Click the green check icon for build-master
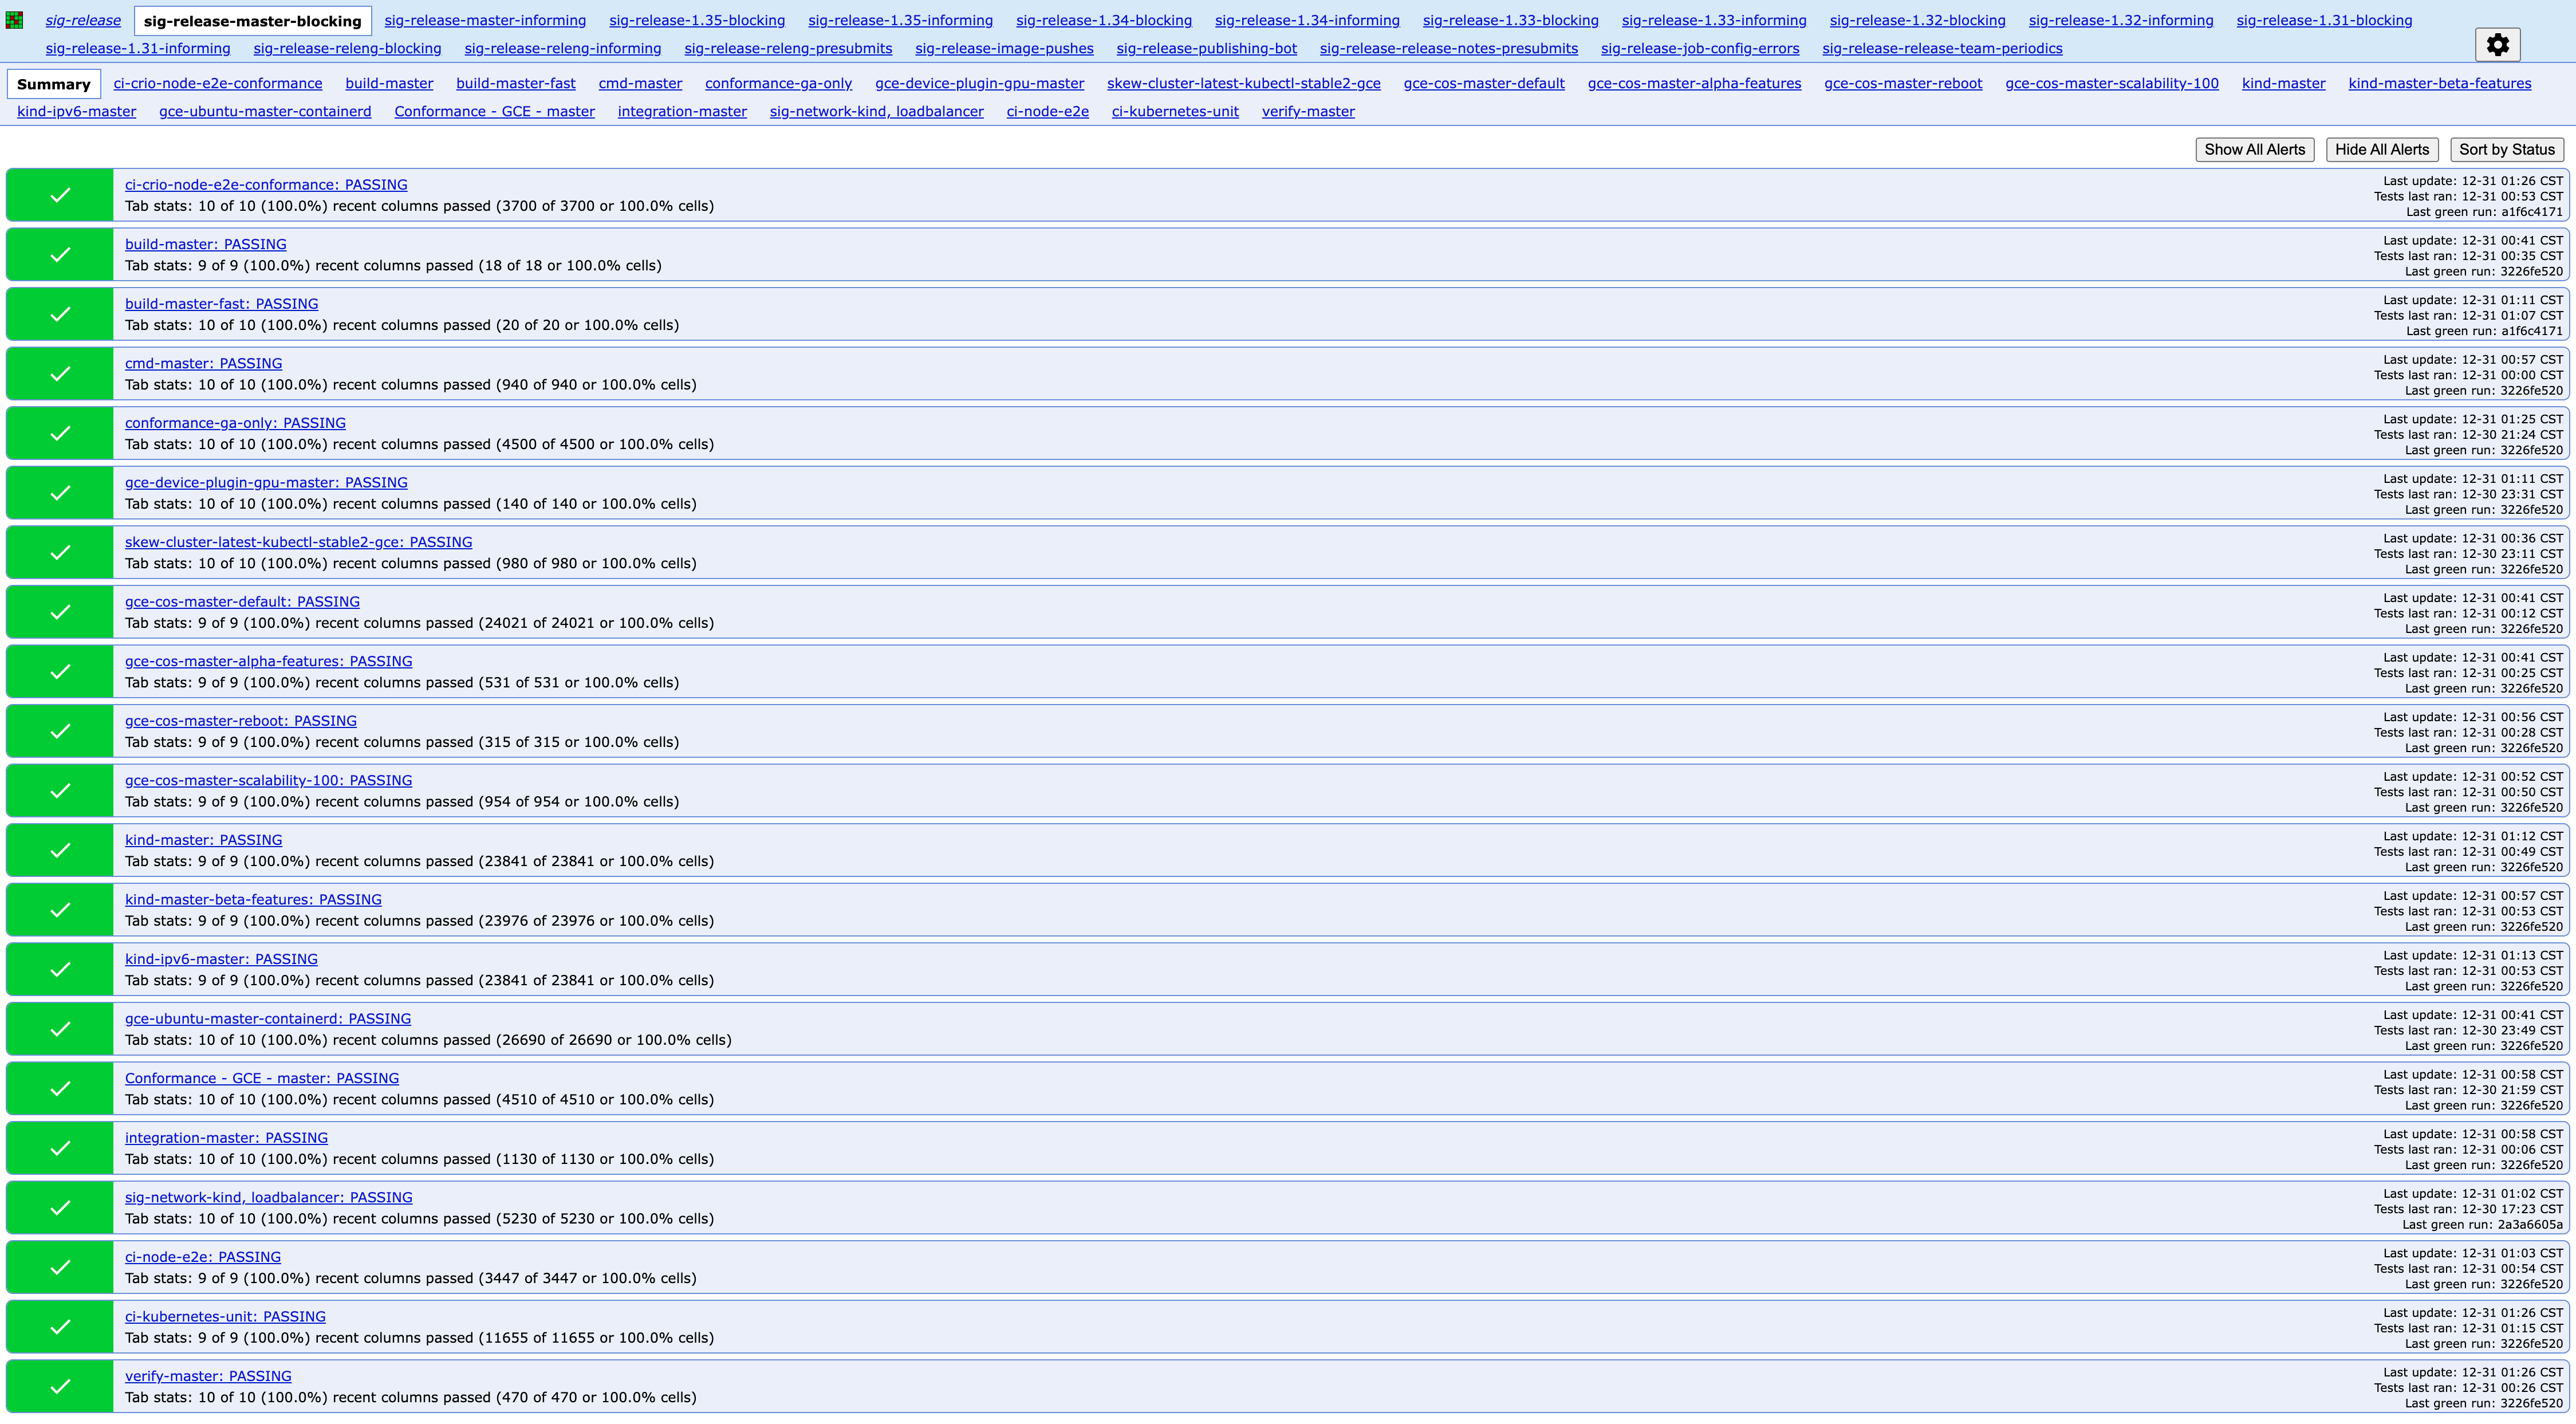The width and height of the screenshot is (2576, 1424). coord(60,254)
